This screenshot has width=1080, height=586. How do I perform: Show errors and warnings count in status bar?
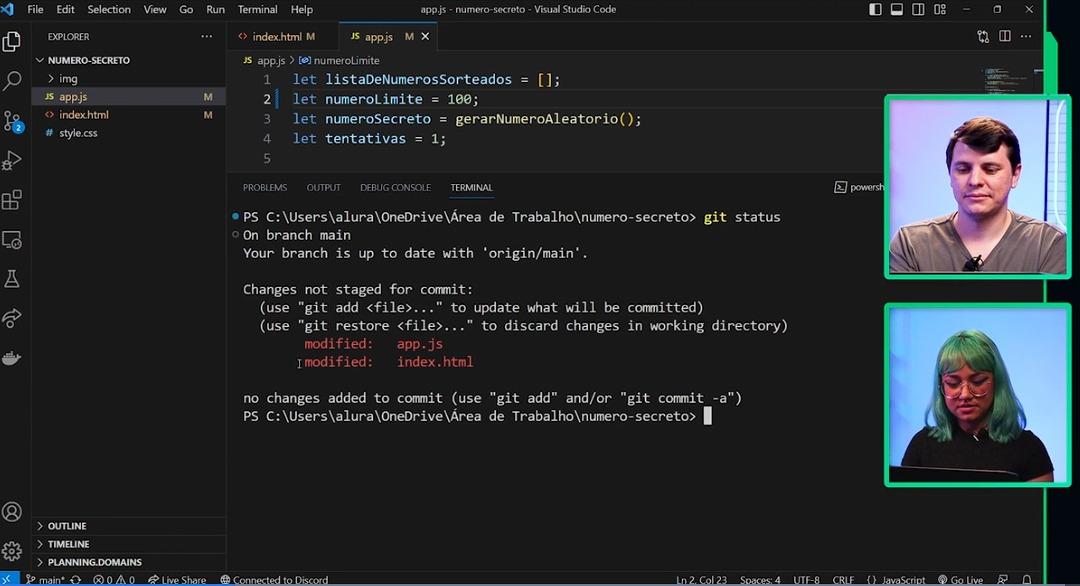coord(114,580)
